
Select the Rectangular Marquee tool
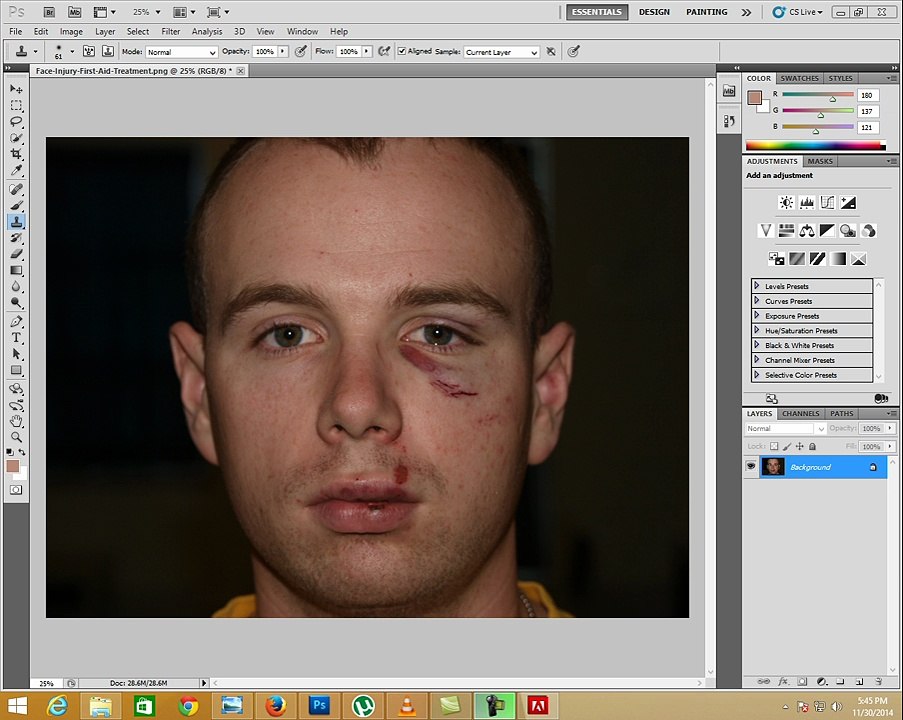pos(16,105)
